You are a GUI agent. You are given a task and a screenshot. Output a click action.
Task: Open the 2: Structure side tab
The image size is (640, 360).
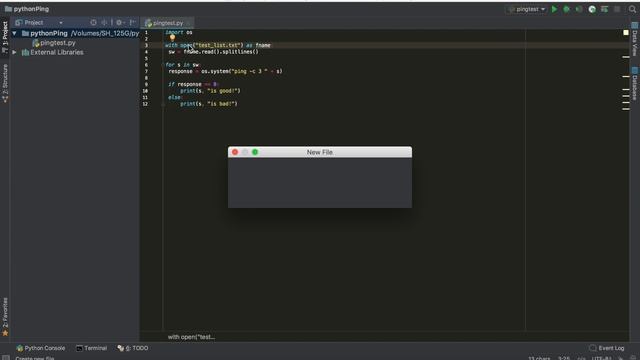(5, 83)
